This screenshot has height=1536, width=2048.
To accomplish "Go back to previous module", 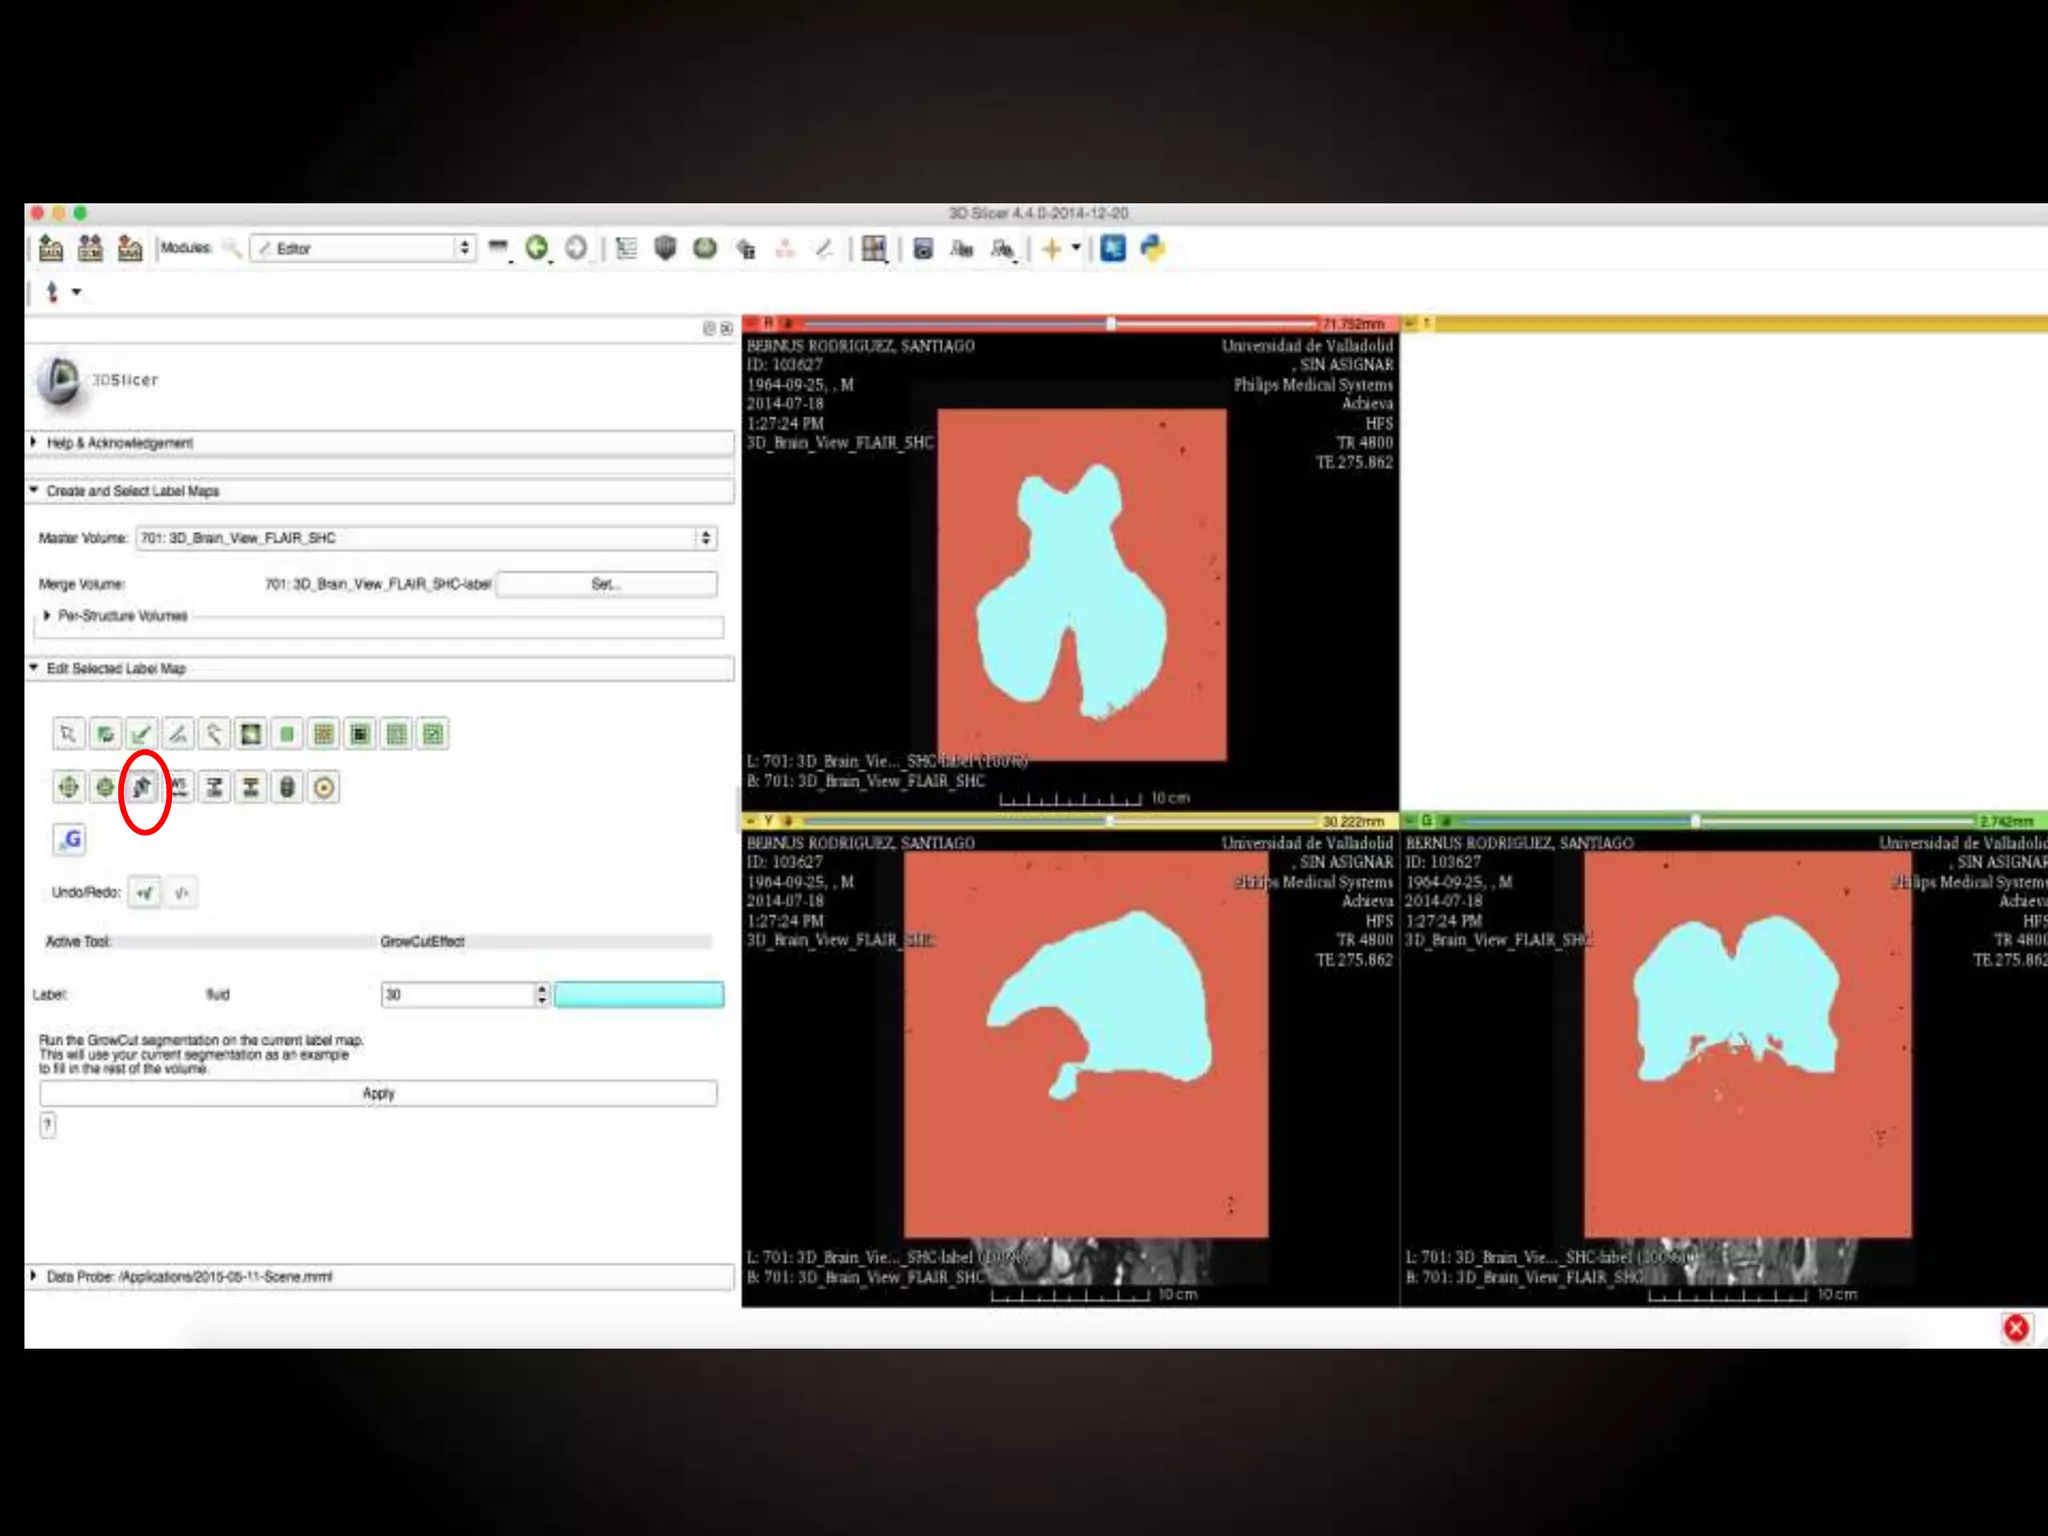I will [537, 248].
